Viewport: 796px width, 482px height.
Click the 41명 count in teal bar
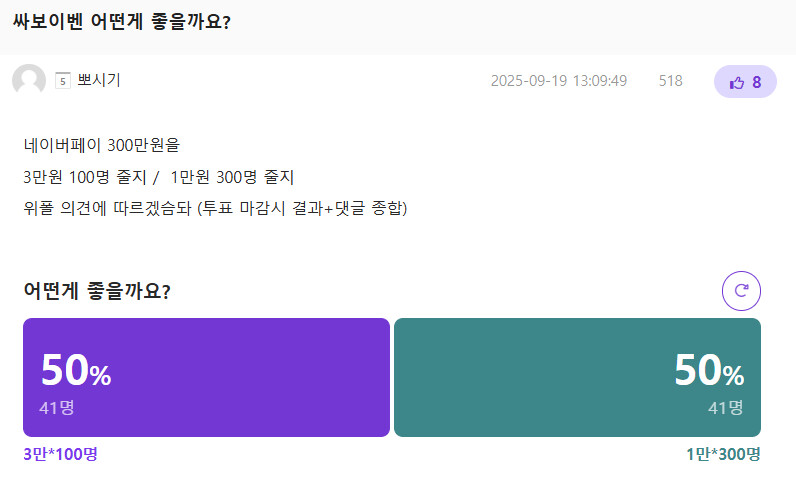coord(726,407)
